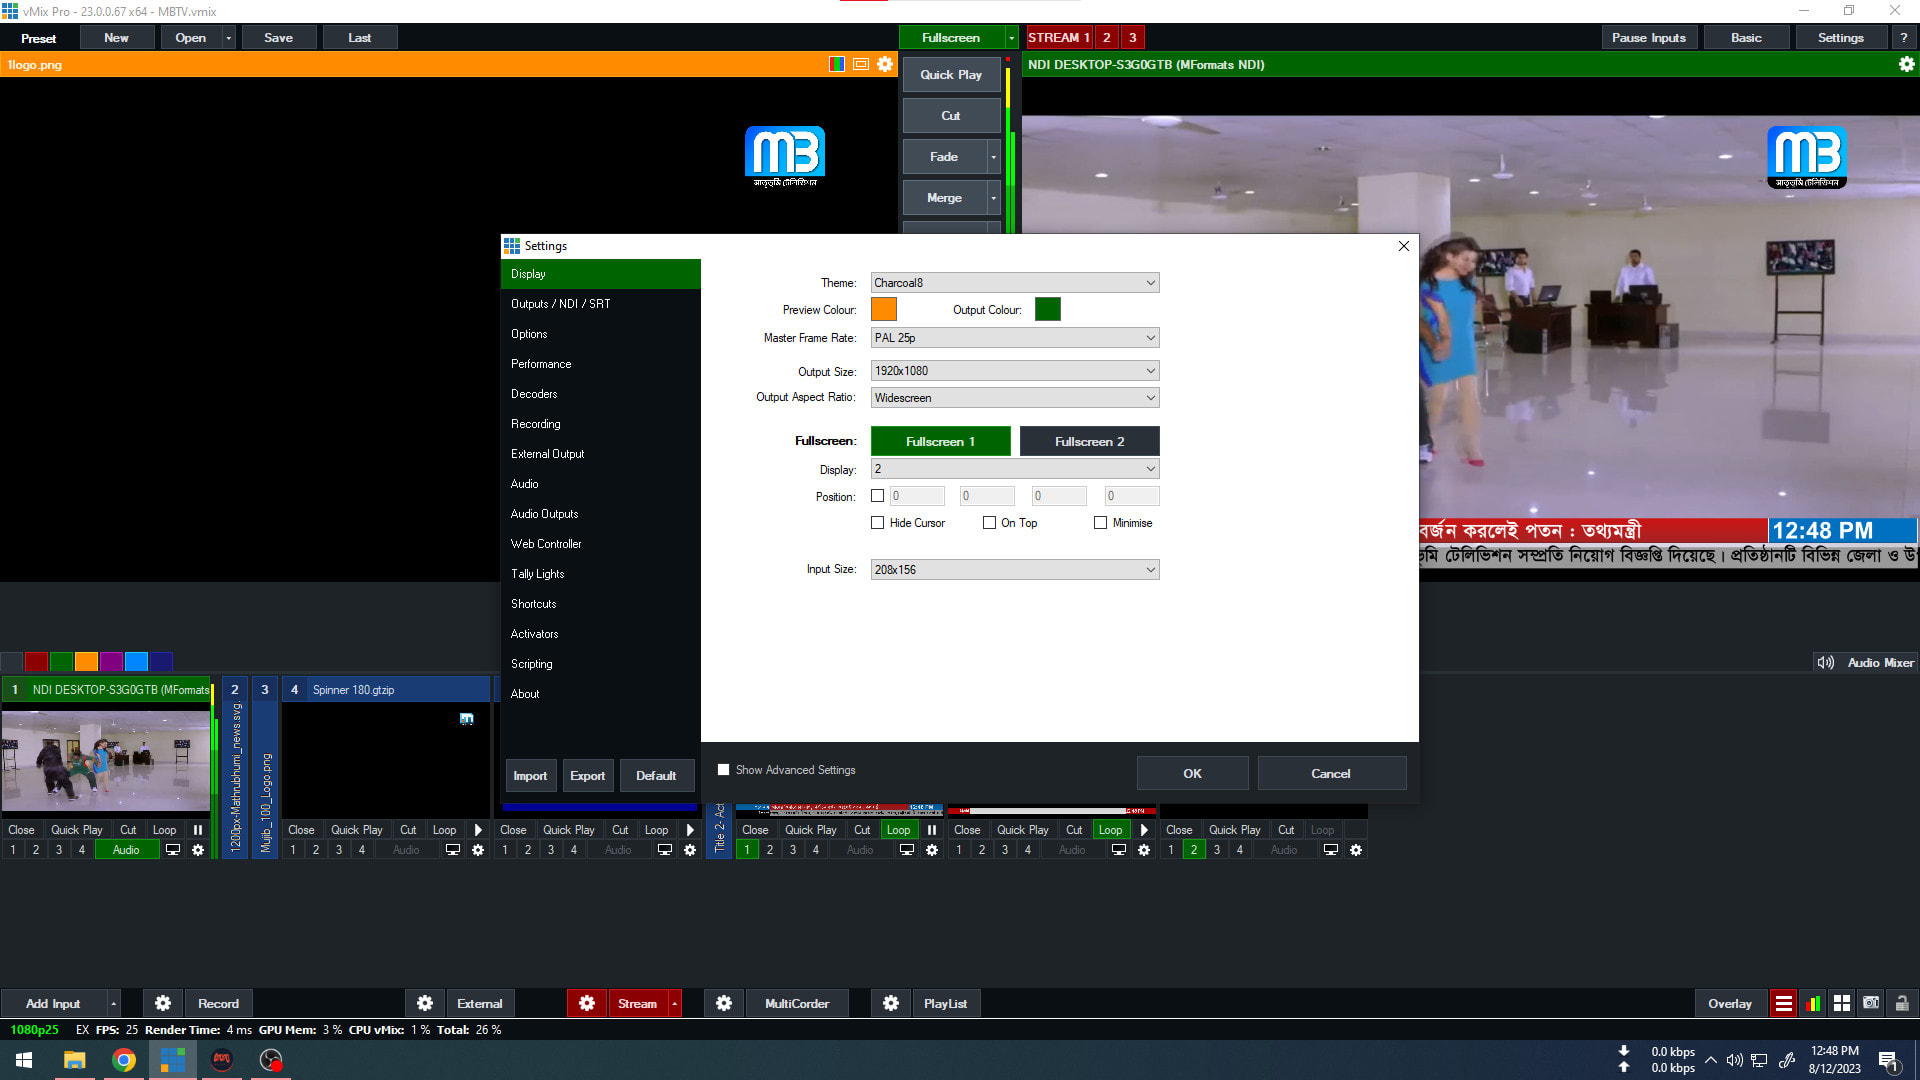This screenshot has height=1080, width=1920.
Task: Click the monitor output icon on input 1
Action: coord(172,850)
